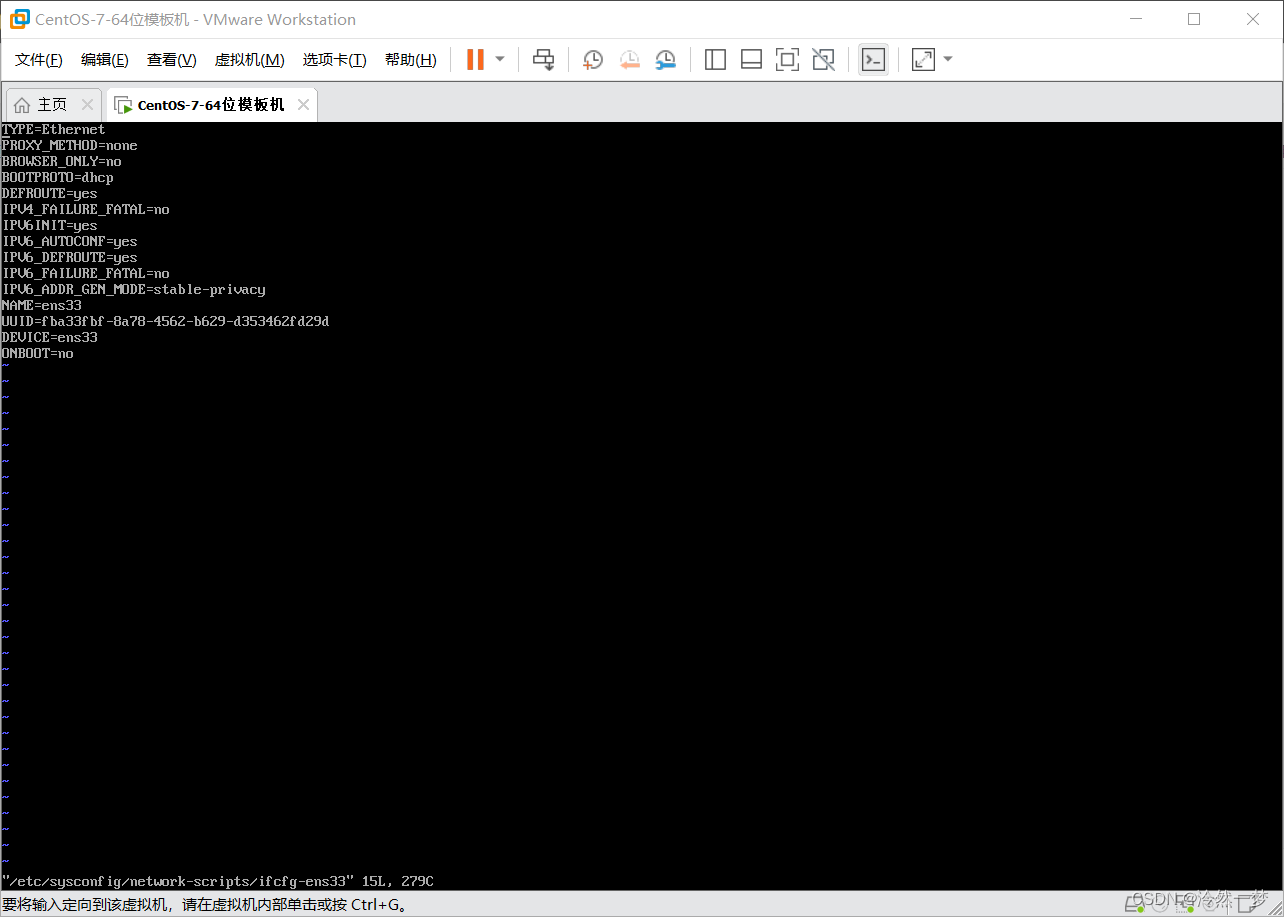The image size is (1284, 917).
Task: Open the snapshot manager
Action: 666,60
